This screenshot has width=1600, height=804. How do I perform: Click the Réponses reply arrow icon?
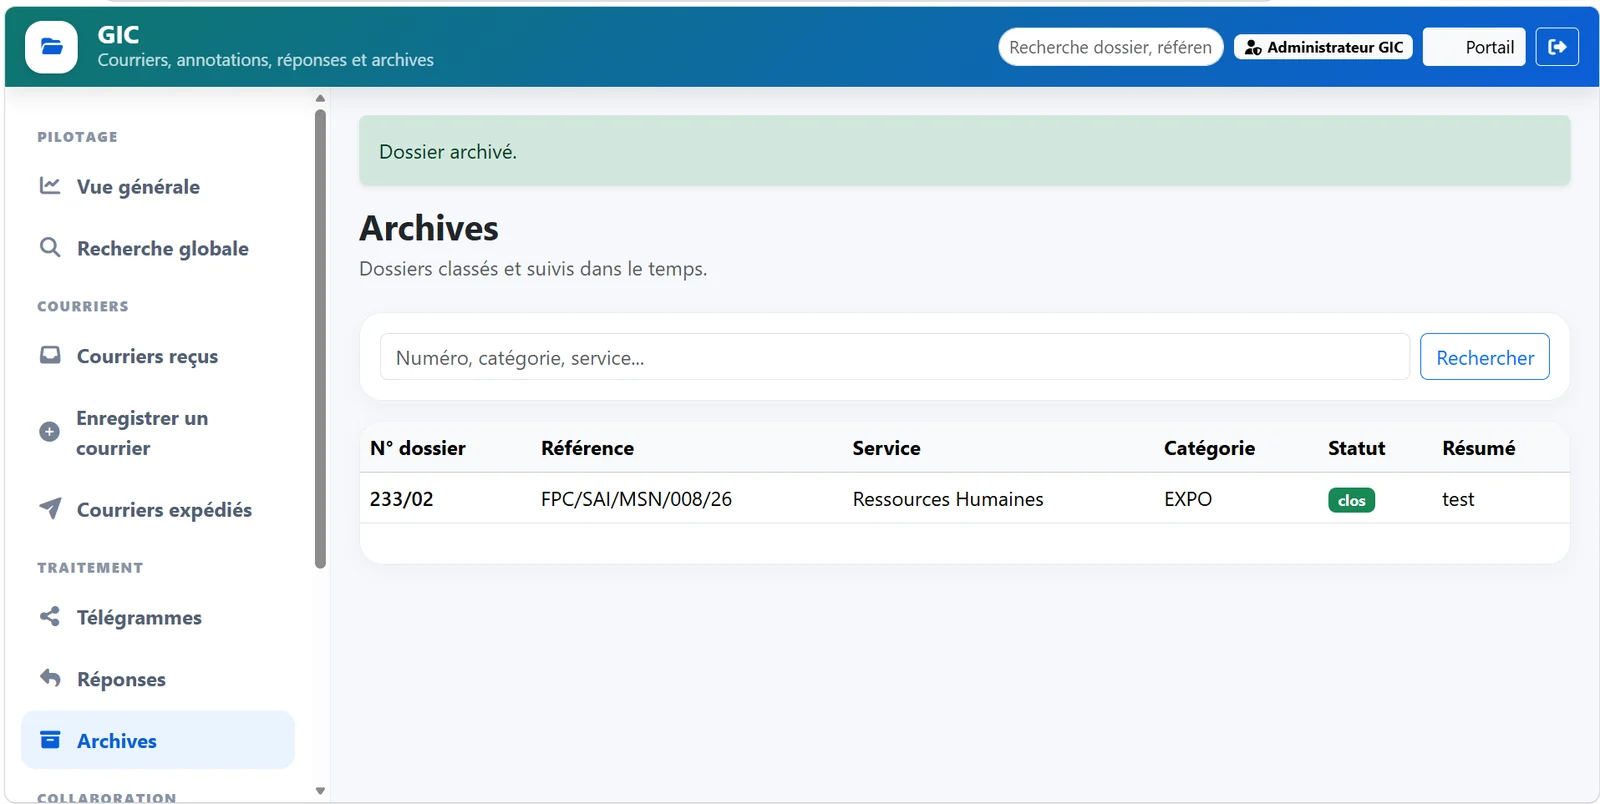(50, 678)
